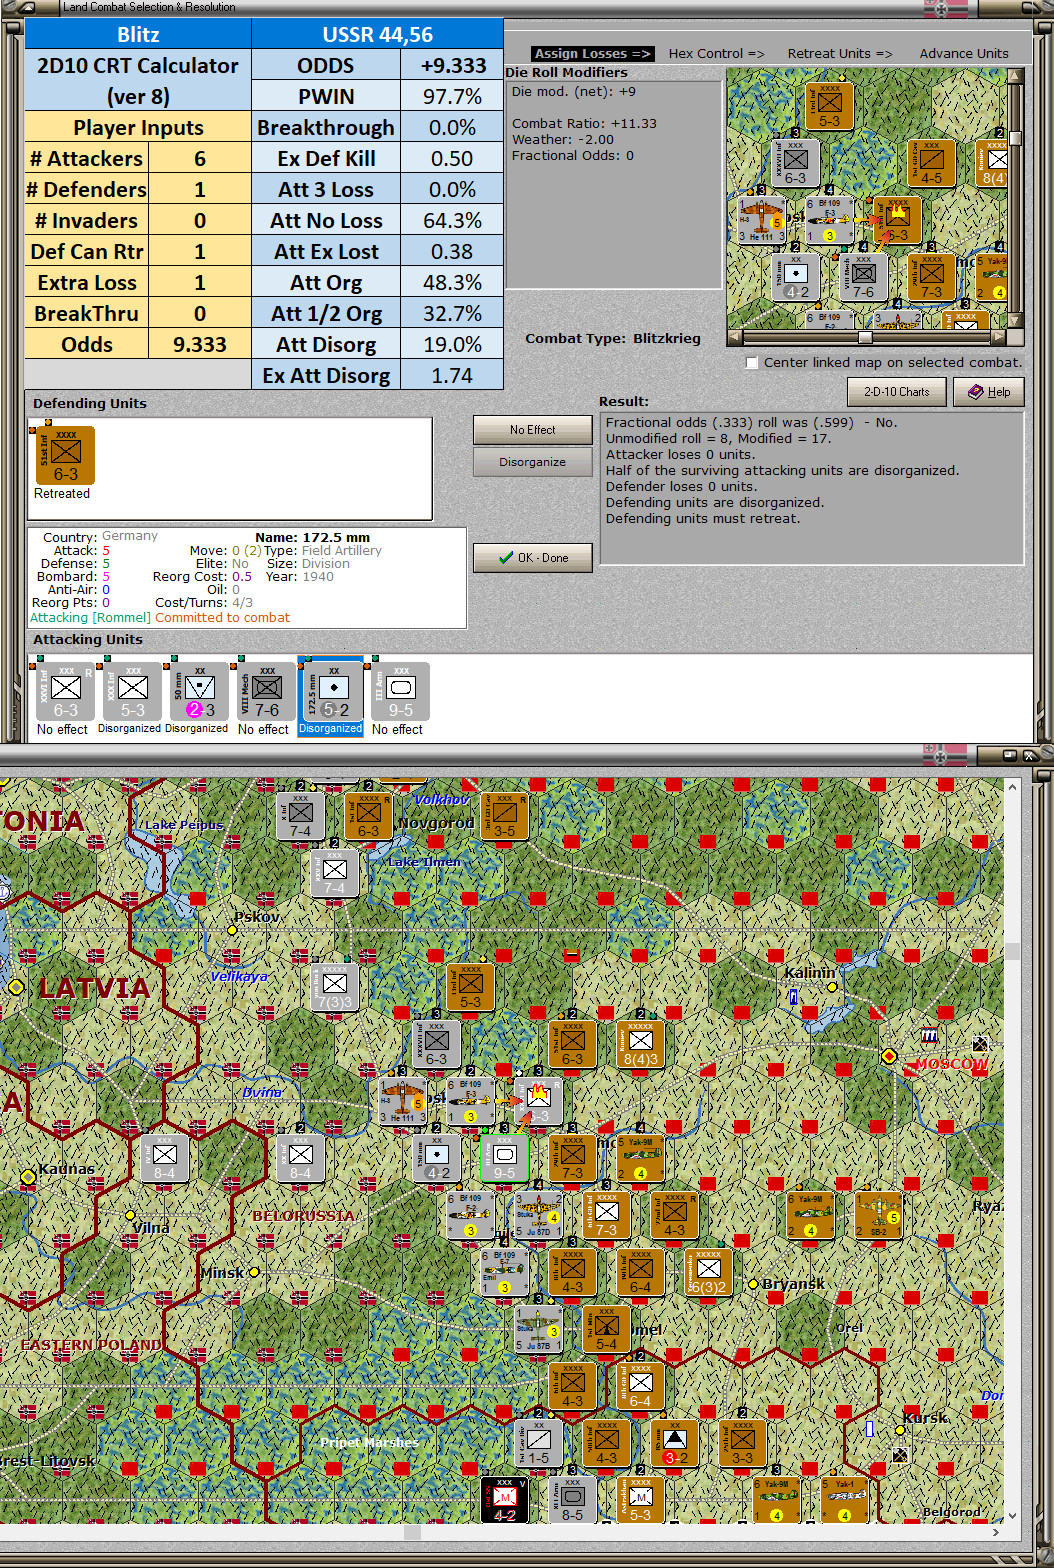
Task: Click the minimap vertical scrollbar thumb
Action: click(1016, 137)
